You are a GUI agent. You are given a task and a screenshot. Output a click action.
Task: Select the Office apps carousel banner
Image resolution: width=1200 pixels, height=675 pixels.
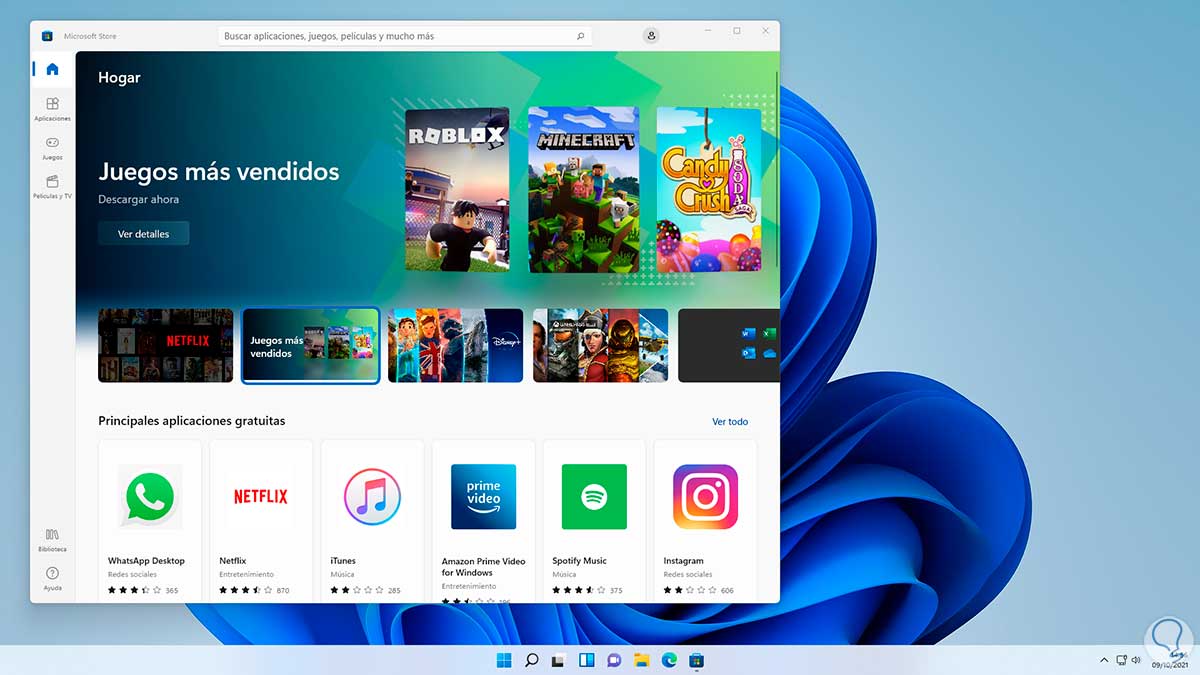click(728, 345)
